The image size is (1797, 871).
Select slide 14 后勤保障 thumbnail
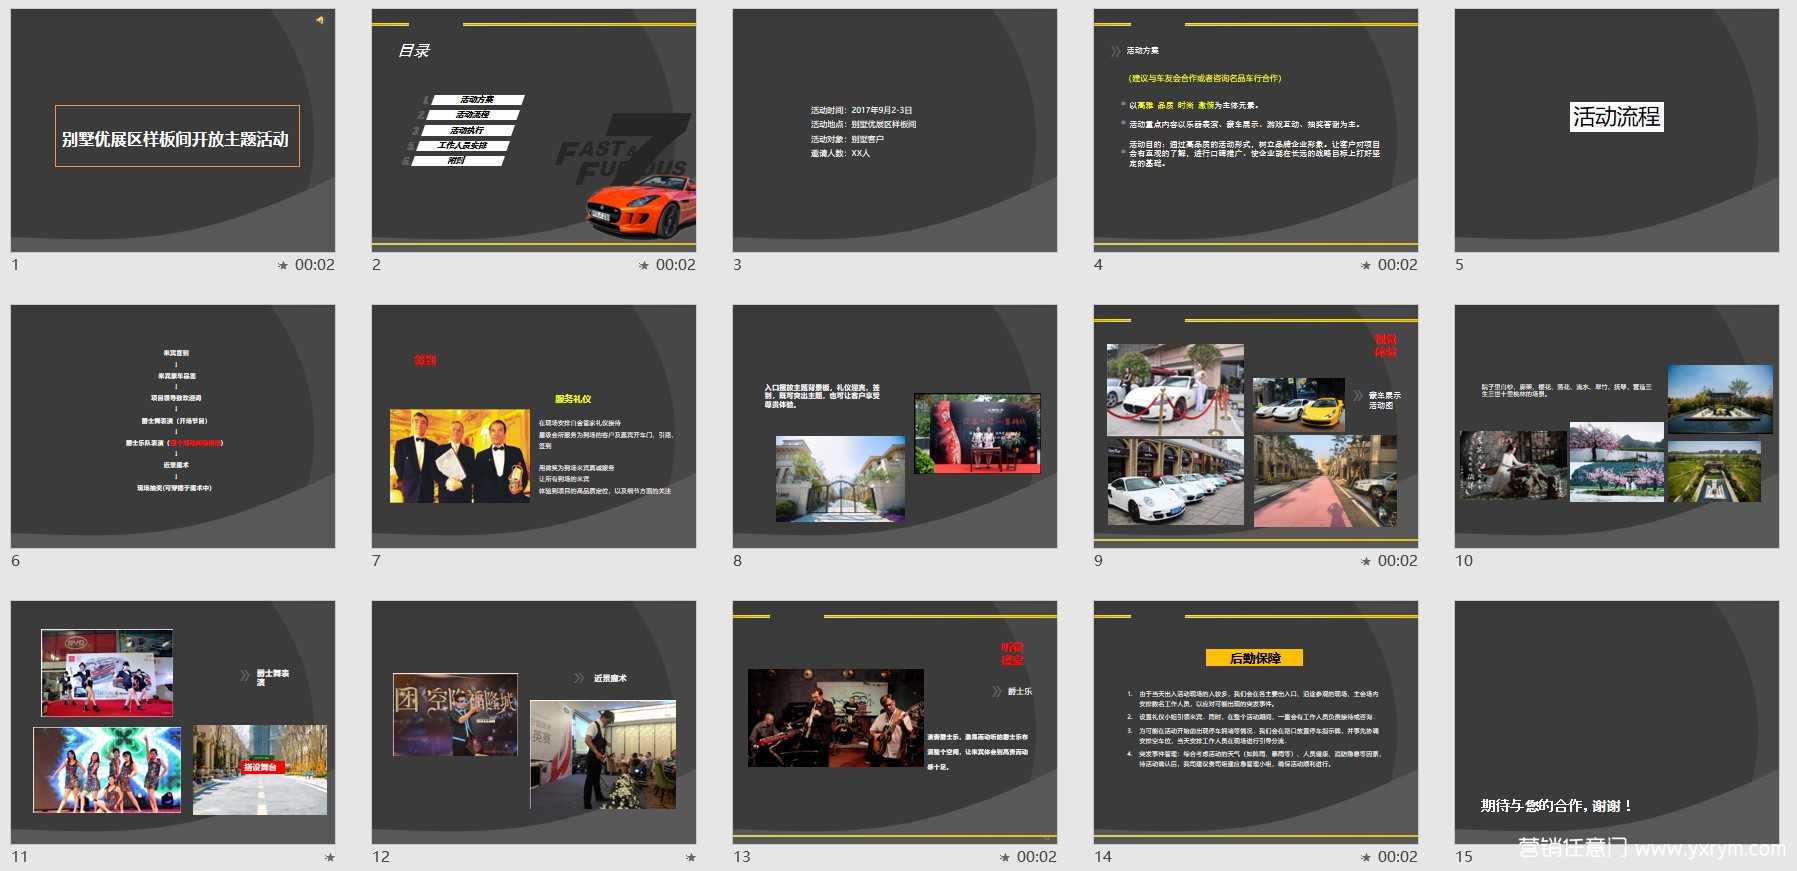1256,722
